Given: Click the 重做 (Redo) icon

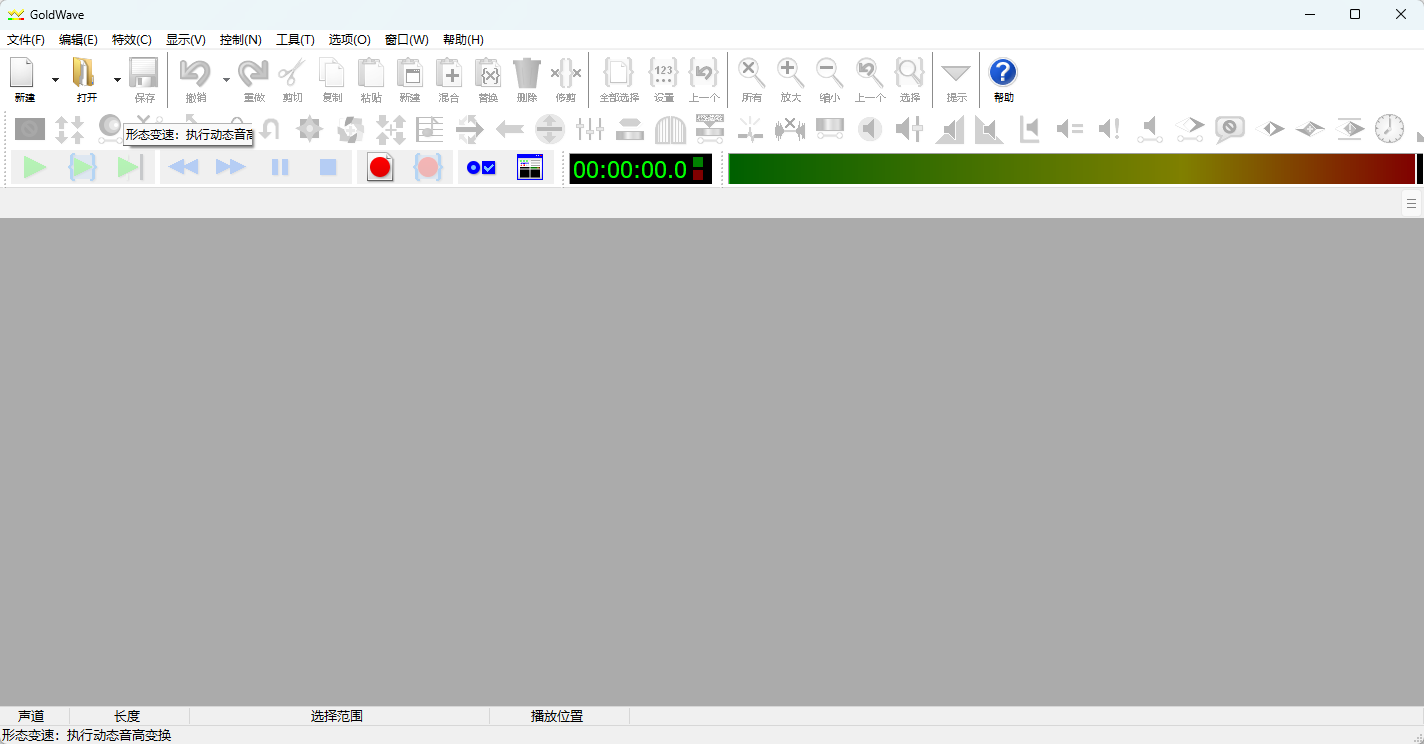Looking at the screenshot, I should 254,79.
